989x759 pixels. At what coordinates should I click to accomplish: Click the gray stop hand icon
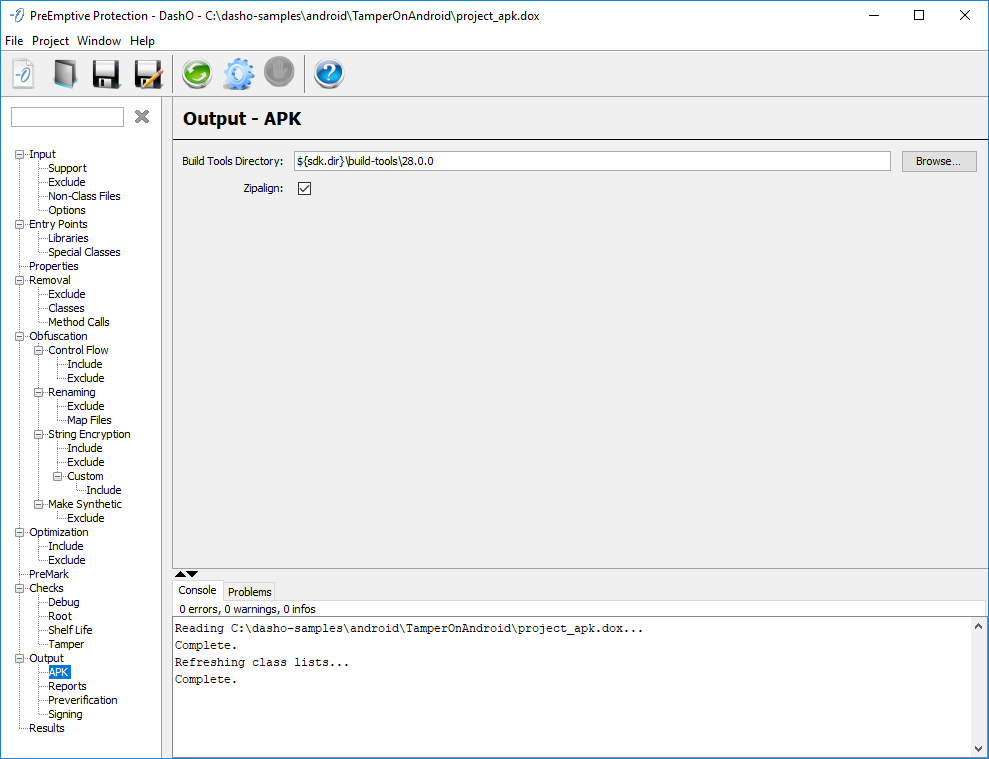[279, 72]
